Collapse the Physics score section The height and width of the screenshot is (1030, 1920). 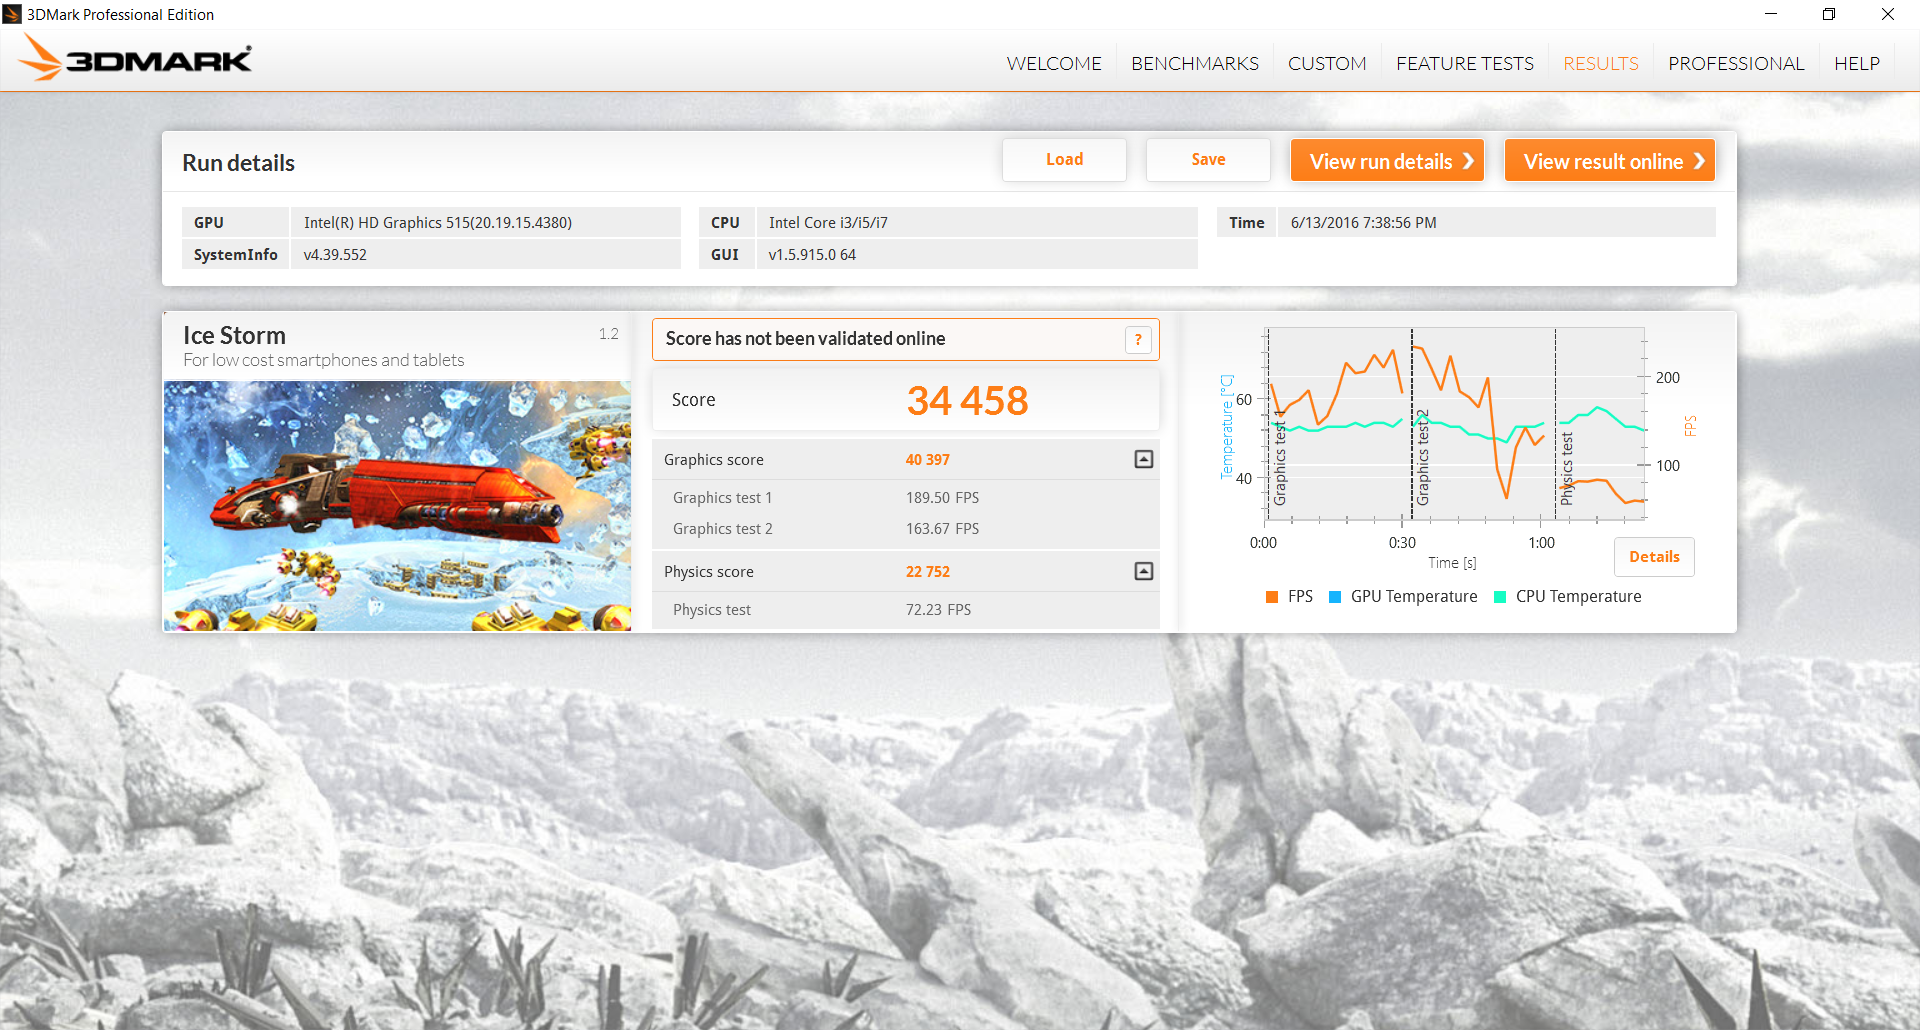(x=1144, y=571)
